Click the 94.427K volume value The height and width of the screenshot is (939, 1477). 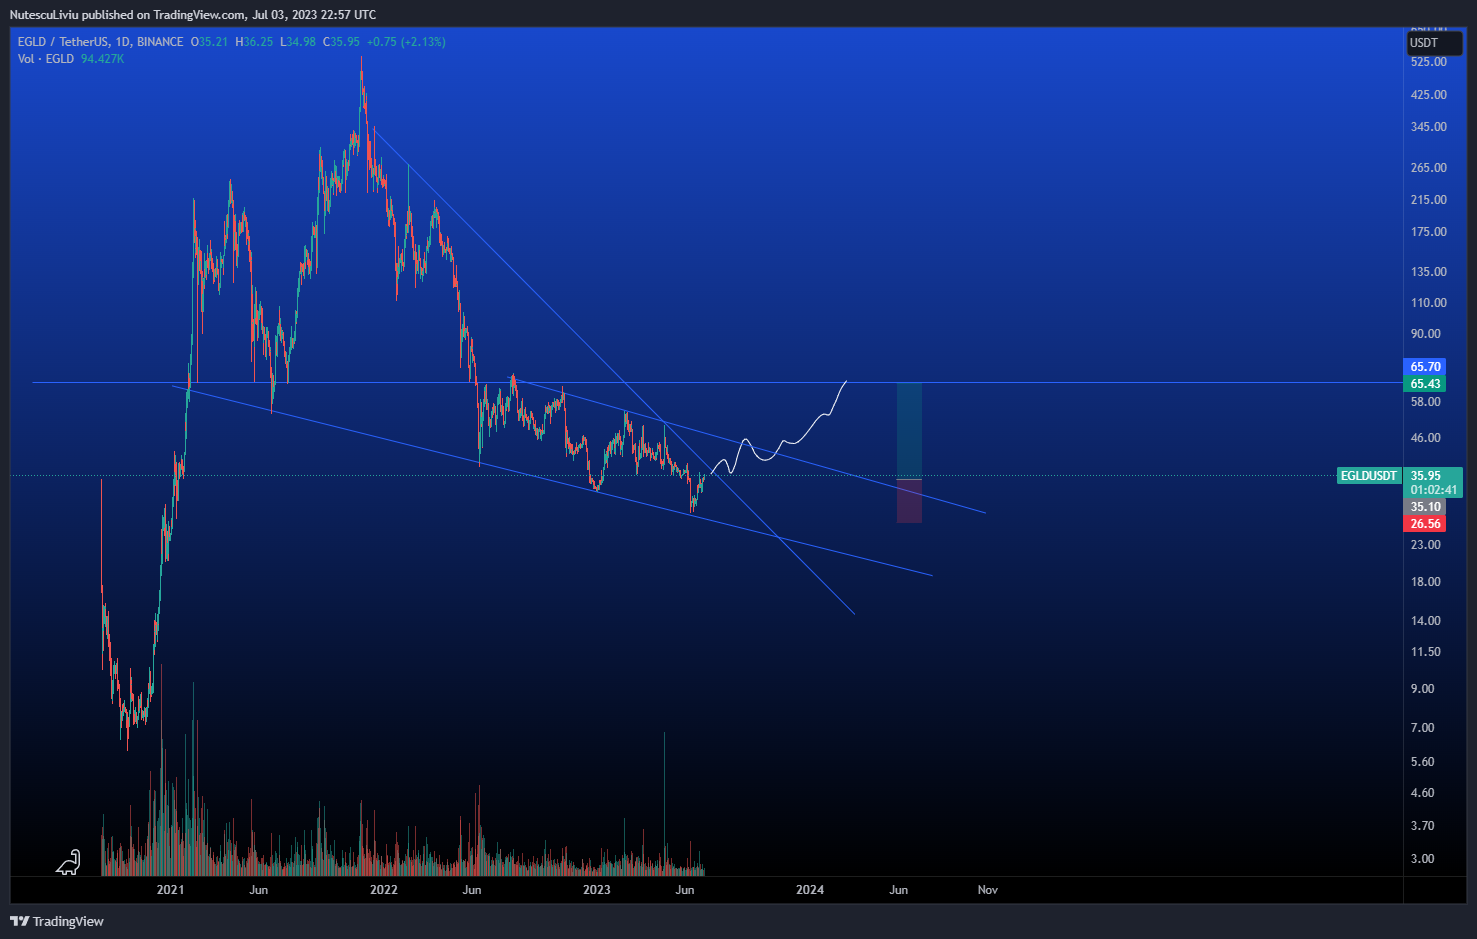coord(102,59)
